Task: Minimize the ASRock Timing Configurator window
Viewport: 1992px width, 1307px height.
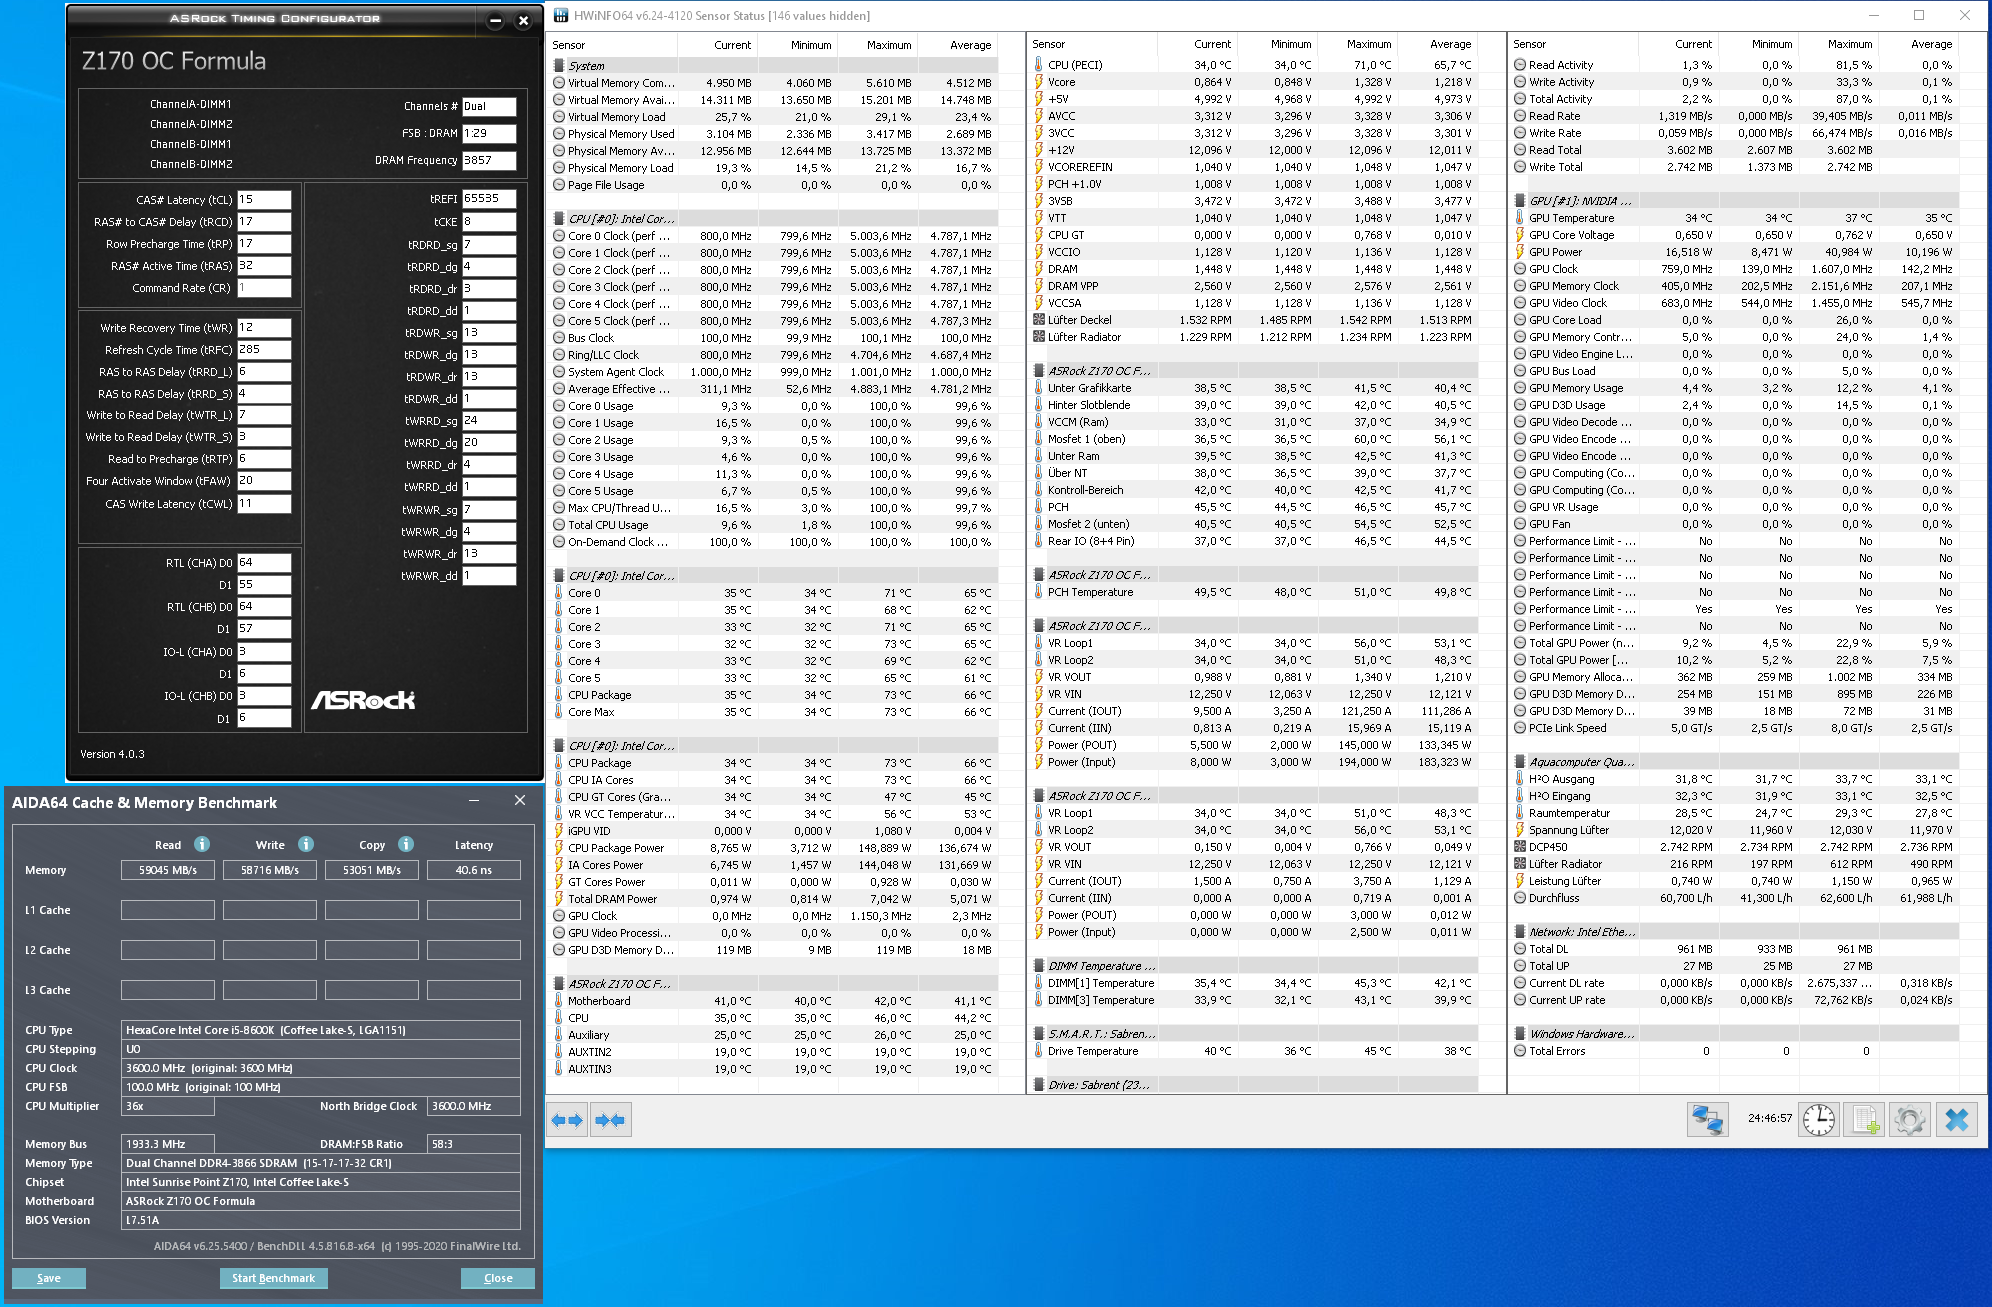Action: [x=495, y=20]
